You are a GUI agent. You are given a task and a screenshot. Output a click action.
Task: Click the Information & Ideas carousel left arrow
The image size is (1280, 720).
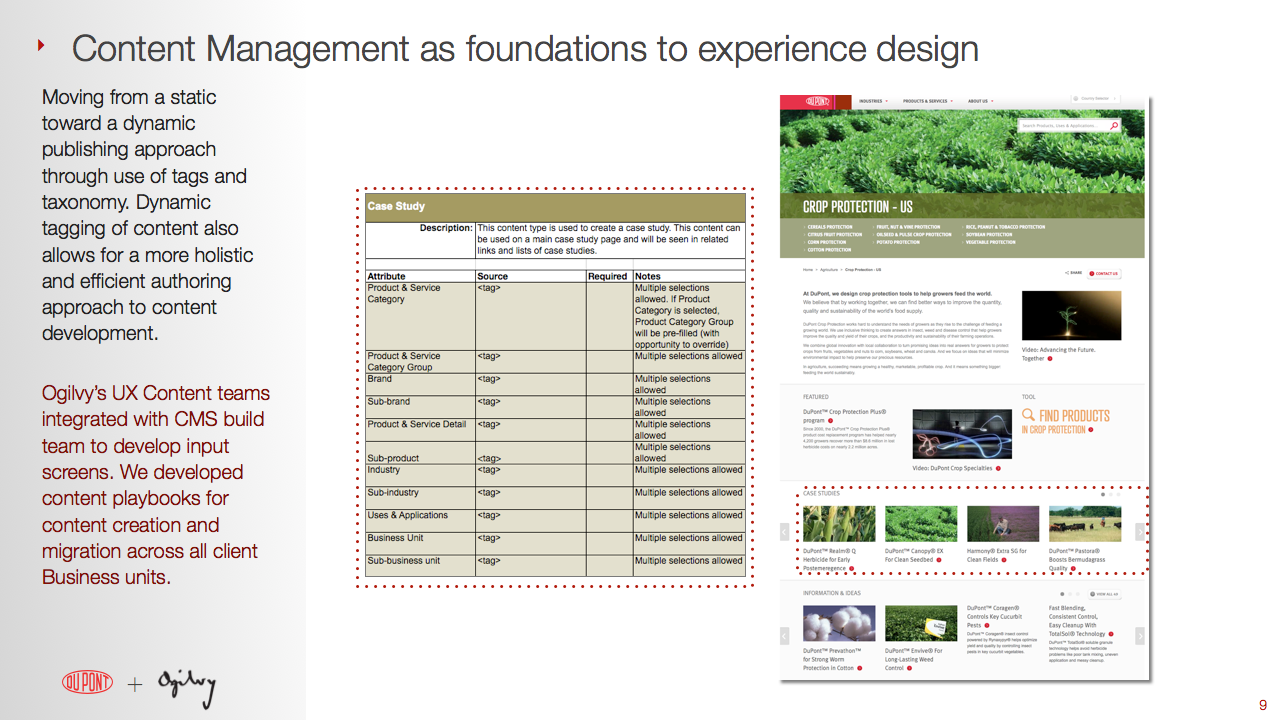[785, 636]
